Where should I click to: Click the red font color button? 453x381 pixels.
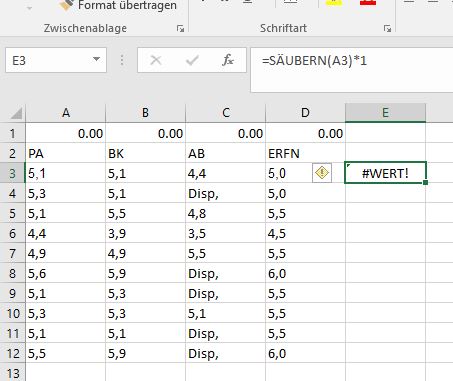[x=368, y=3]
